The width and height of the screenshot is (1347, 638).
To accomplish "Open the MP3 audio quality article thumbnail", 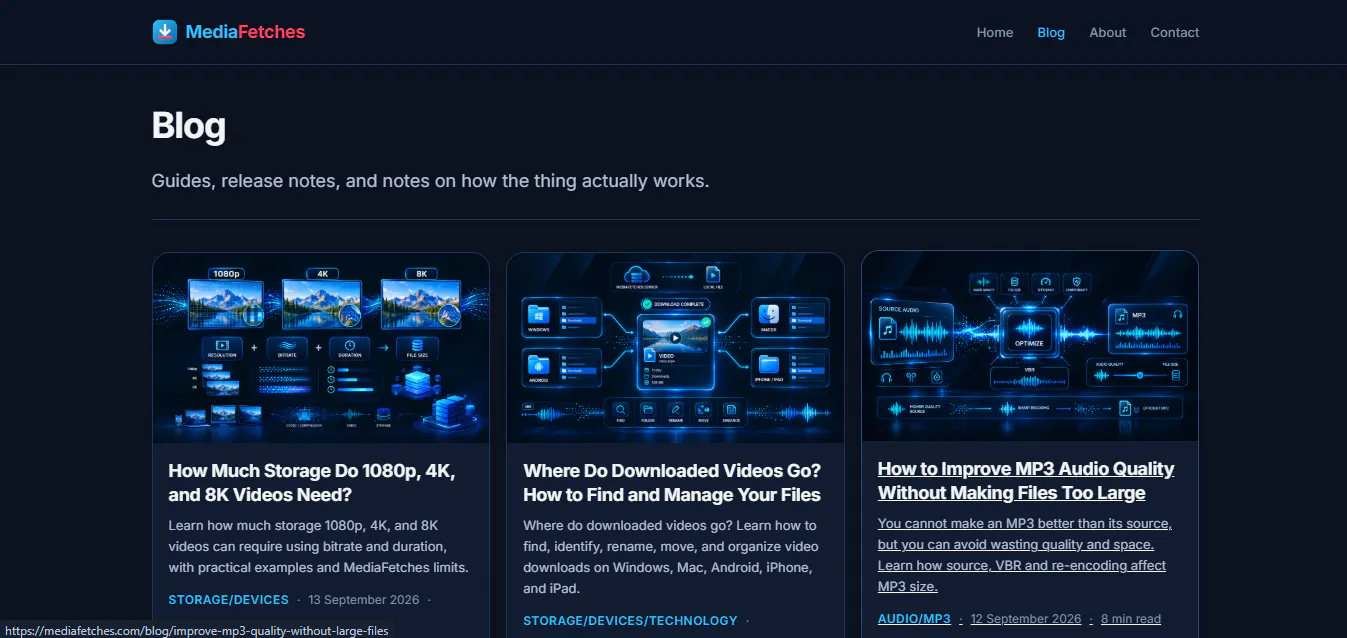I will (x=1030, y=346).
